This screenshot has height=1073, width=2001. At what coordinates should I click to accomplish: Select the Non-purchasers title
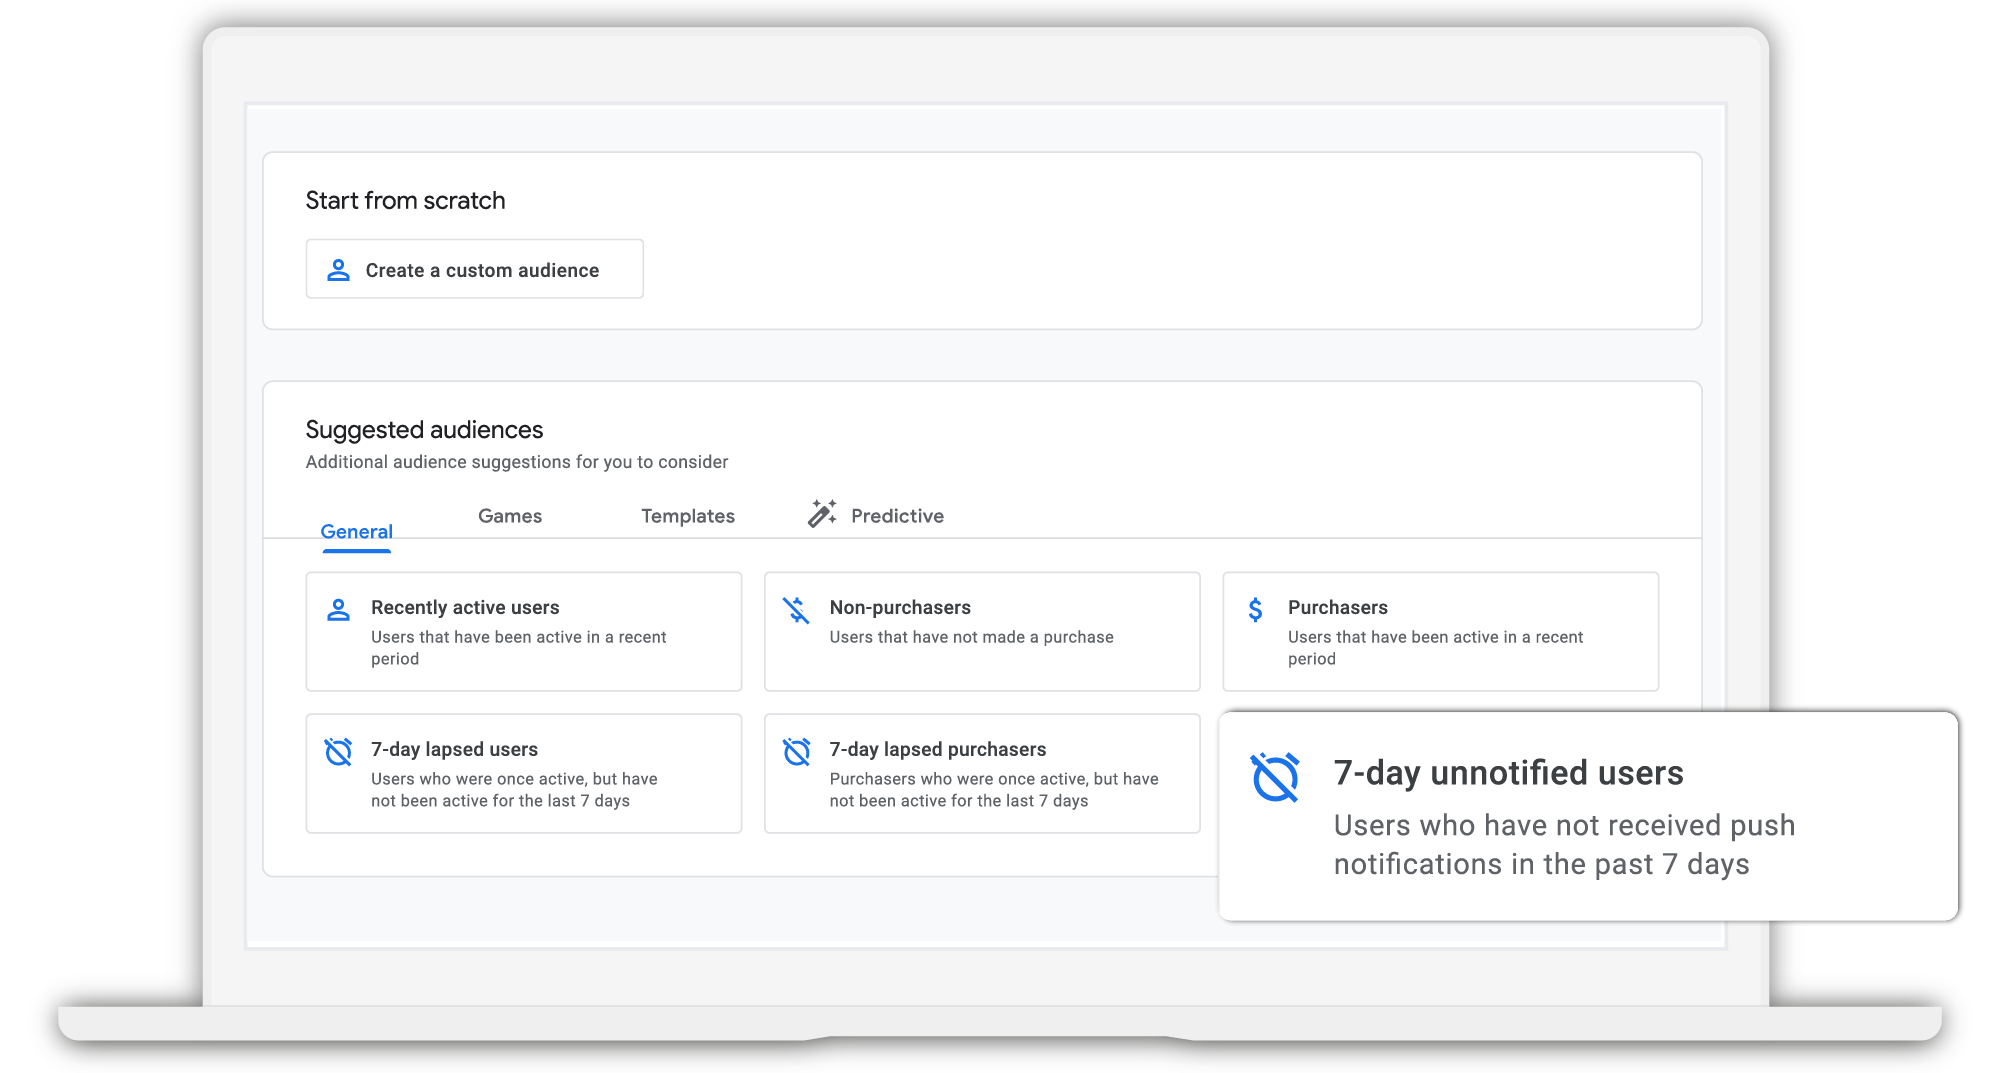(x=900, y=608)
